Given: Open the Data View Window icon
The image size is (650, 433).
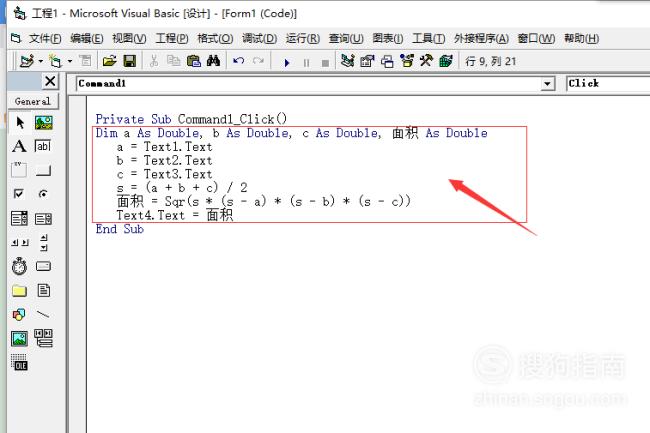Looking at the screenshot, I should (446, 61).
